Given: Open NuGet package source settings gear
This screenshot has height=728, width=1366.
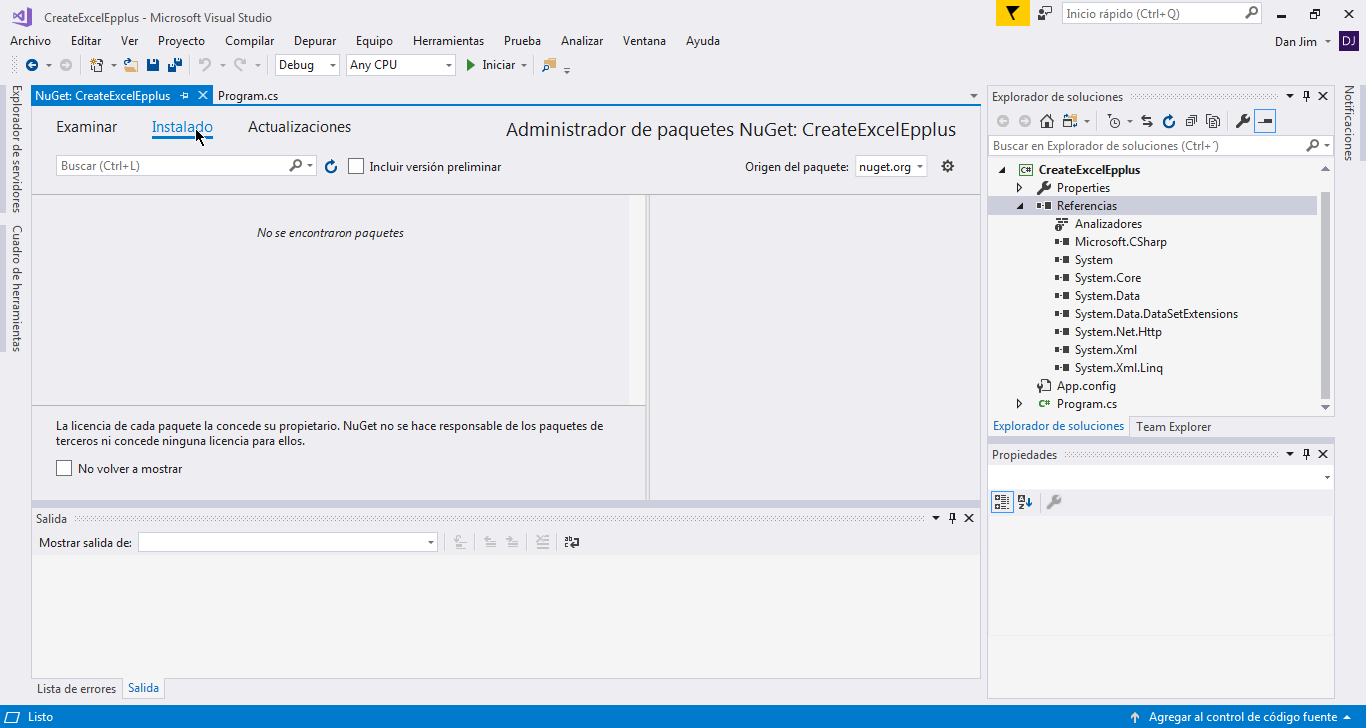Looking at the screenshot, I should pyautogui.click(x=948, y=166).
